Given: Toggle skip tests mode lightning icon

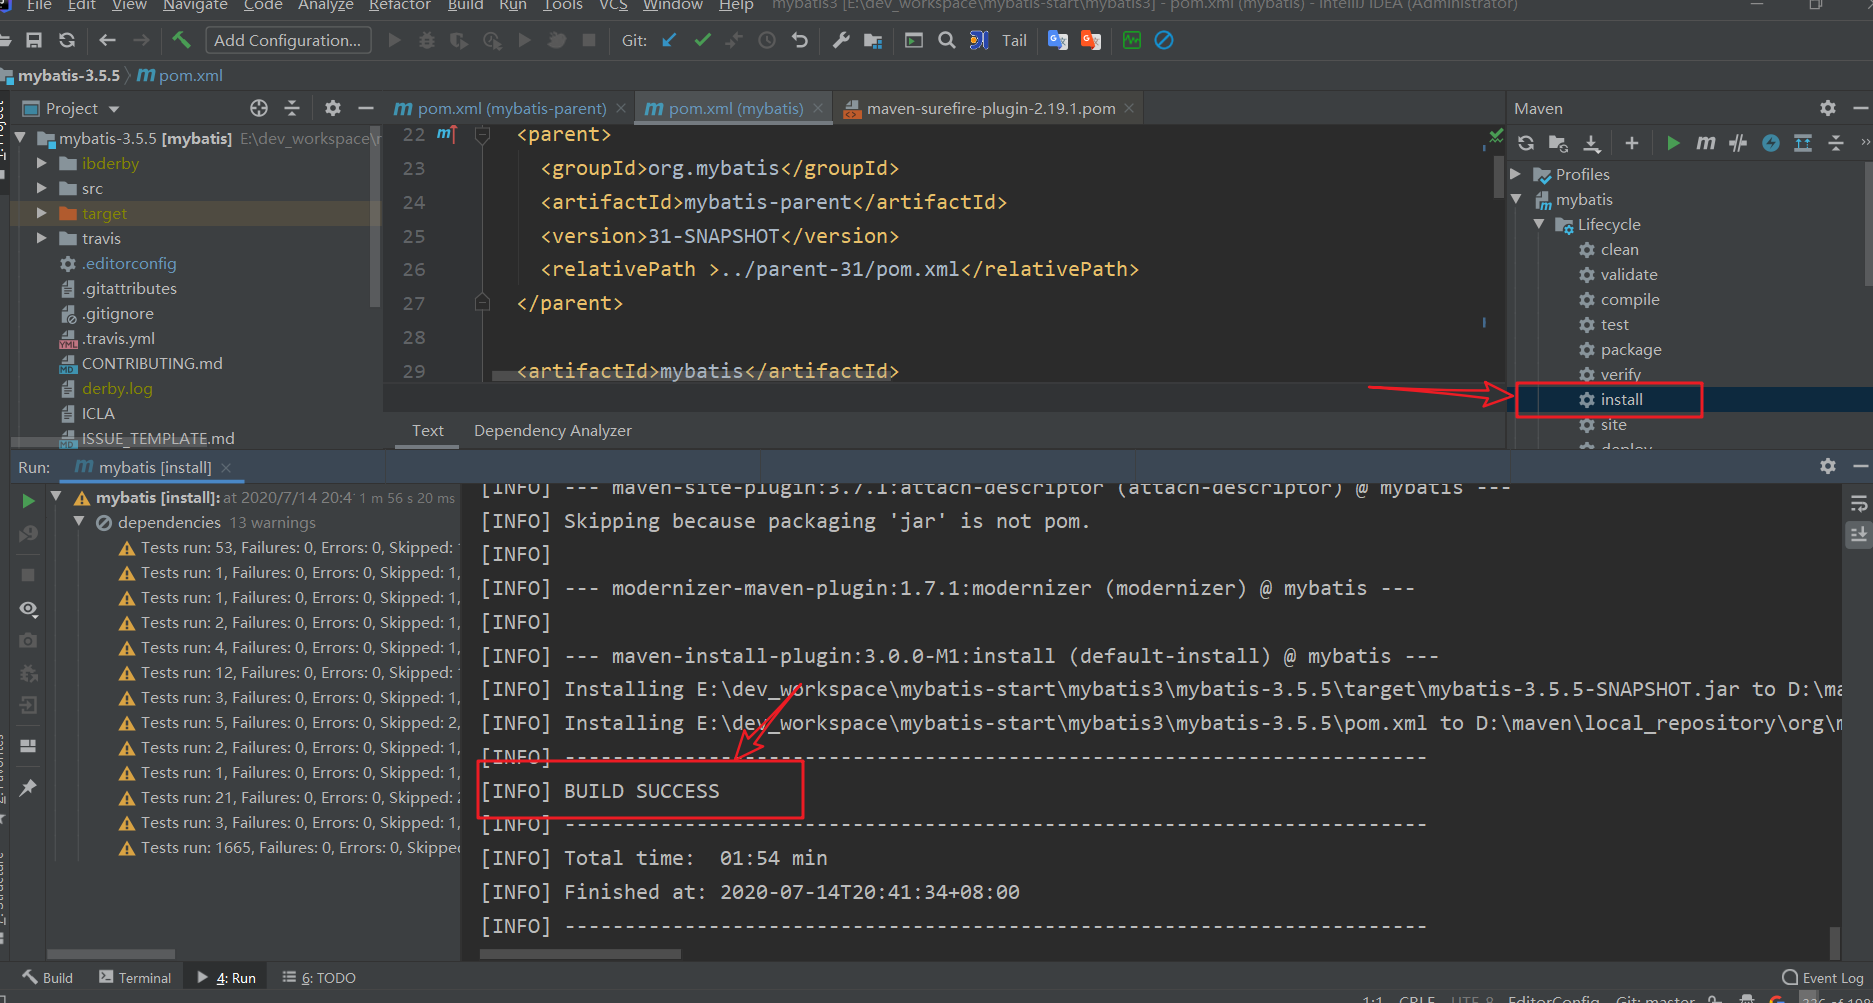Looking at the screenshot, I should tap(1771, 143).
